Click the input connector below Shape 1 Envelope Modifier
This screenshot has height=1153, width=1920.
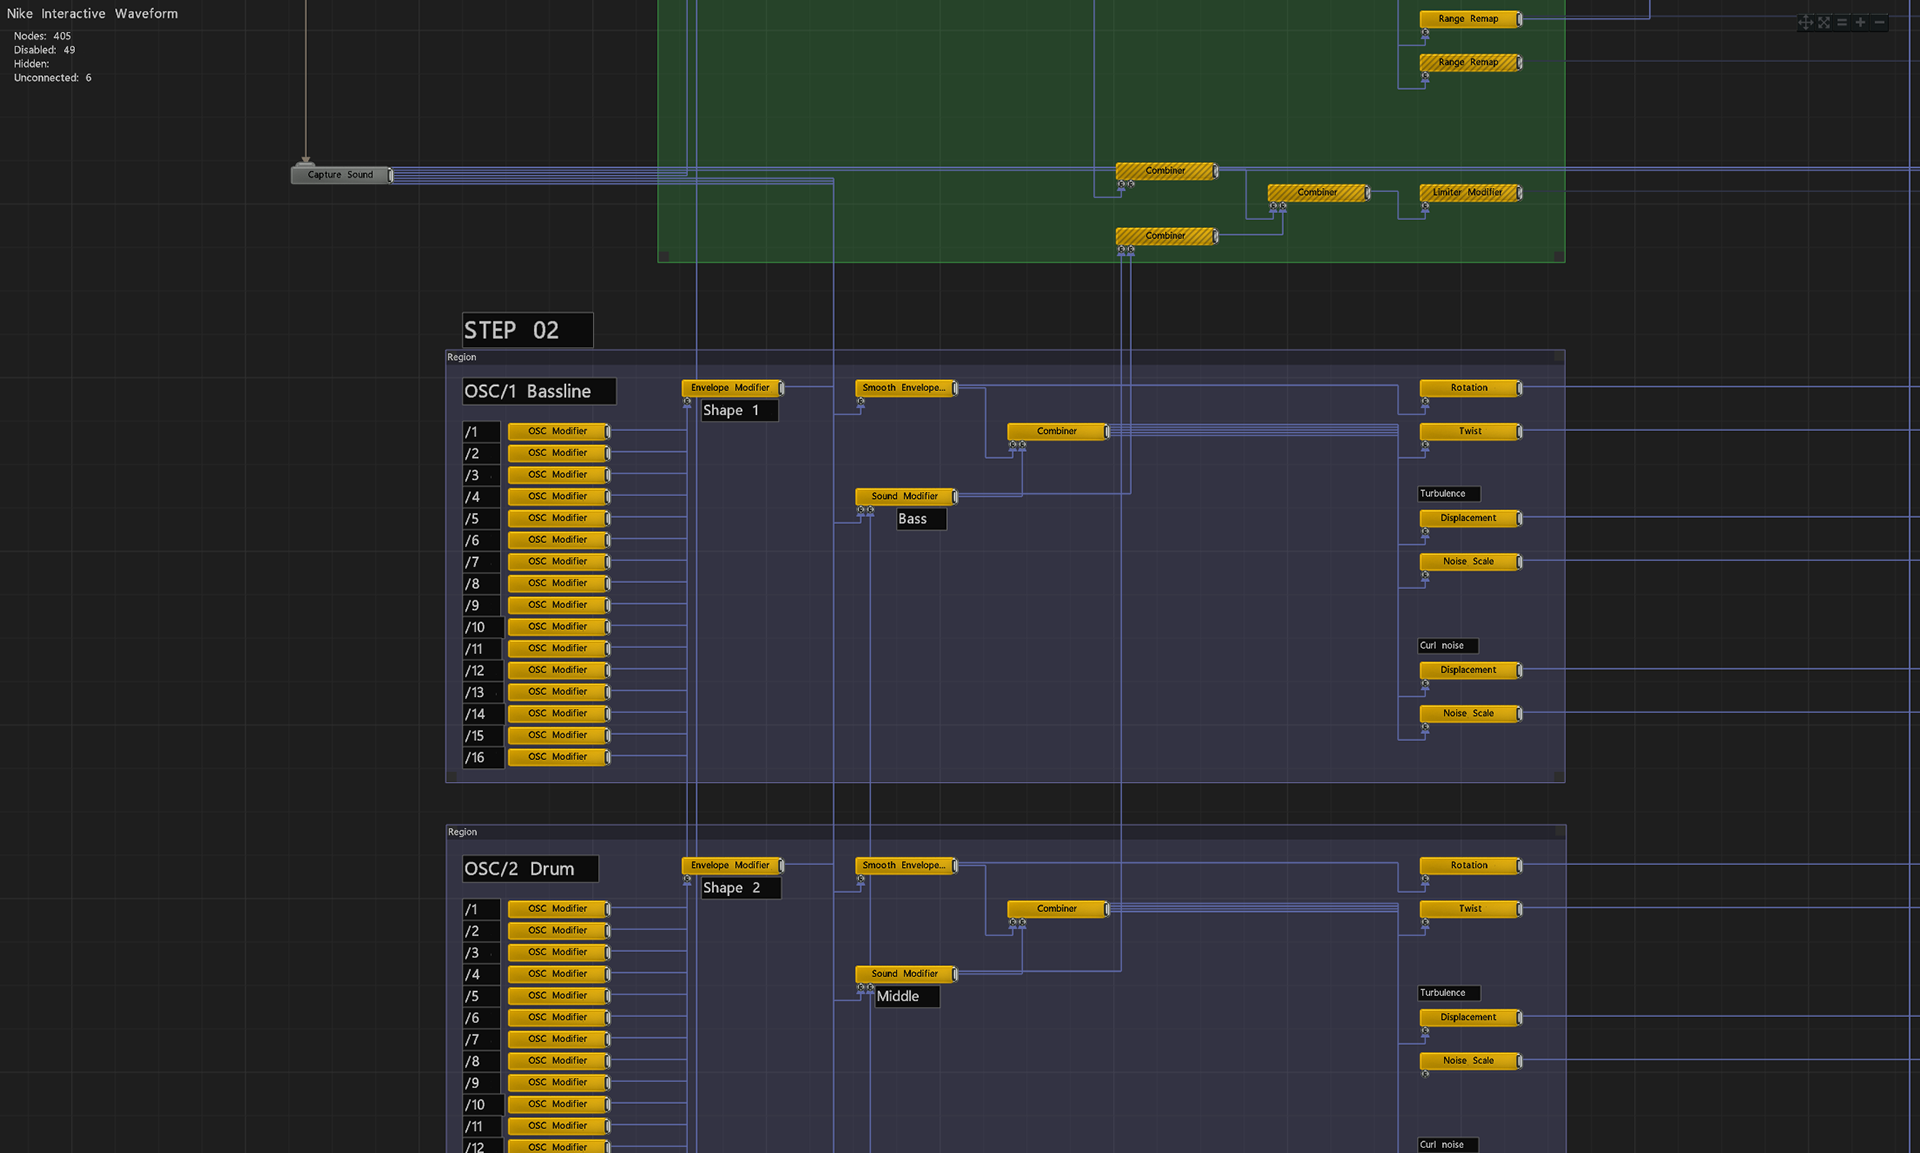[x=687, y=402]
